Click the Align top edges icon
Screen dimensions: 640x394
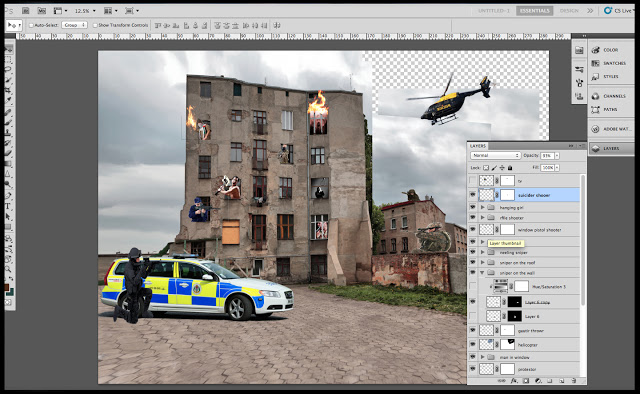click(x=158, y=25)
